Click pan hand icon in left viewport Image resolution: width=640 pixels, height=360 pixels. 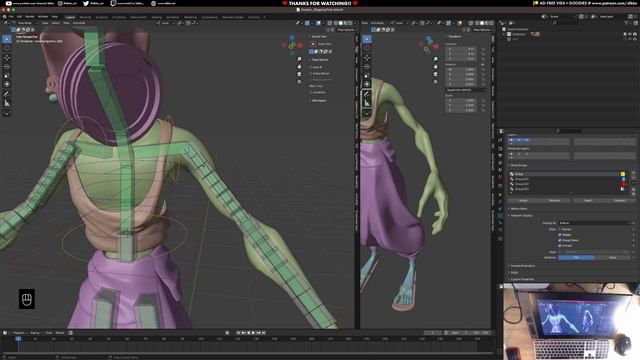[299, 67]
